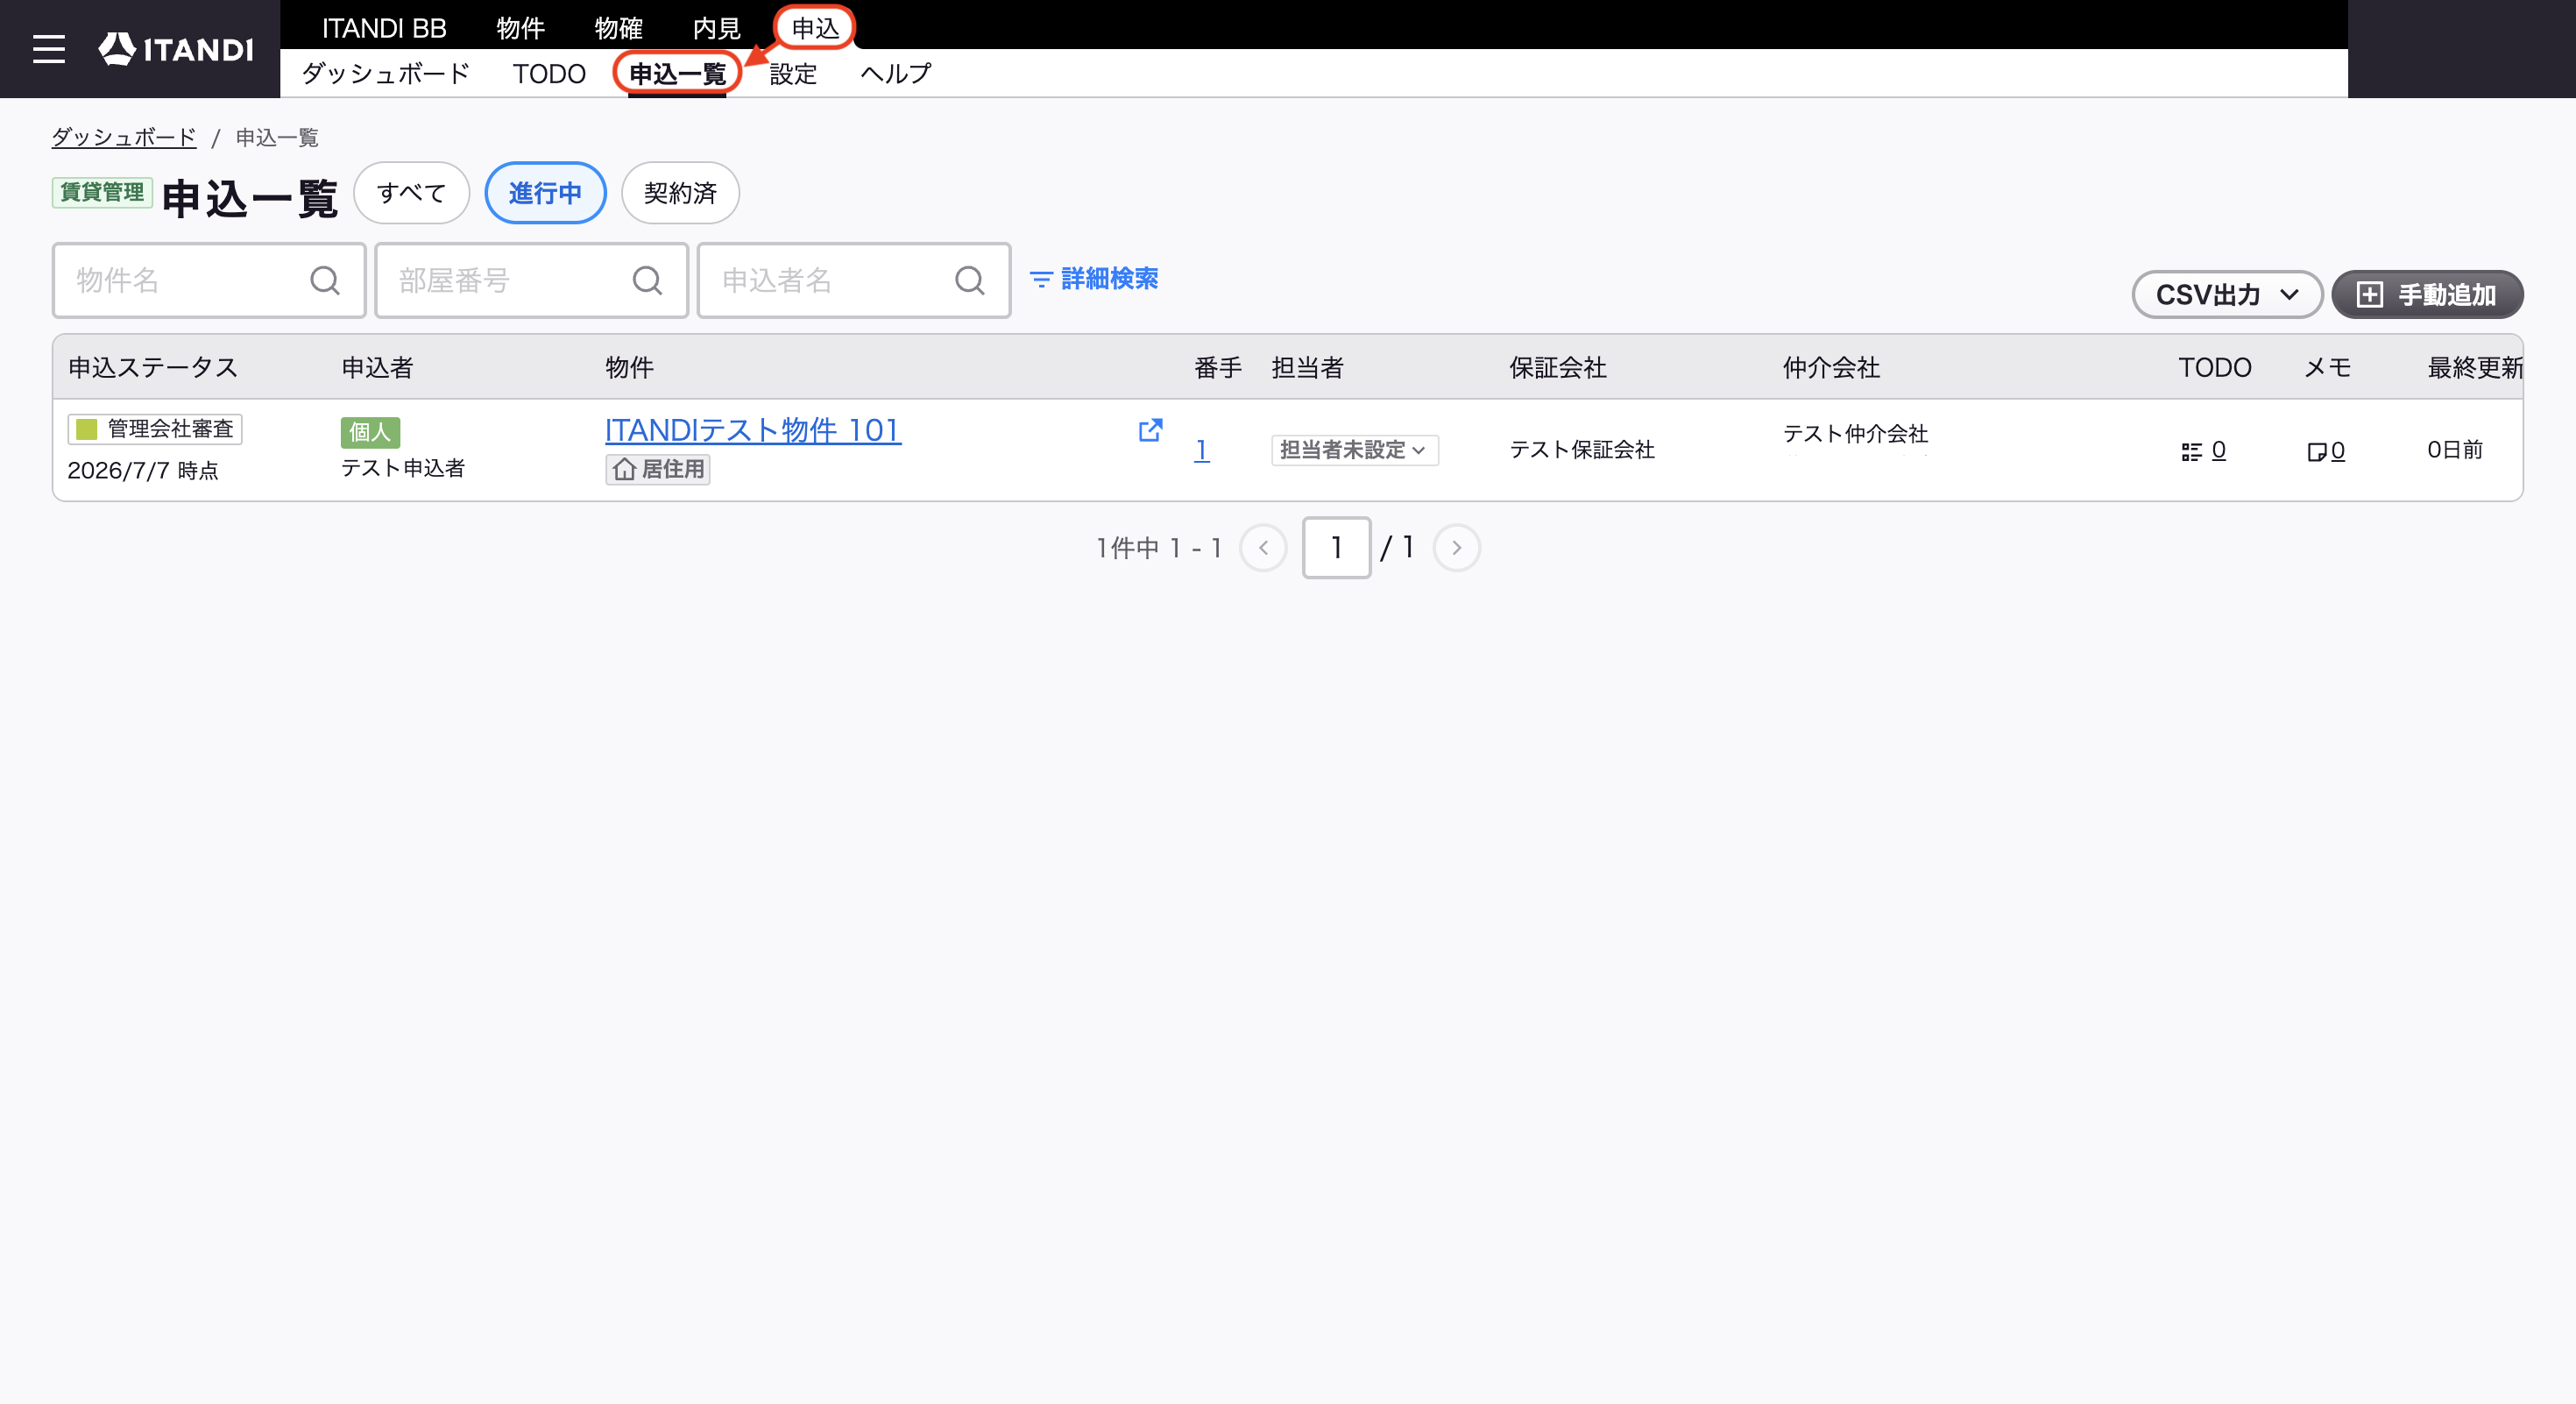This screenshot has width=2576, height=1404.
Task: Select the 進行中 filter
Action: click(545, 193)
